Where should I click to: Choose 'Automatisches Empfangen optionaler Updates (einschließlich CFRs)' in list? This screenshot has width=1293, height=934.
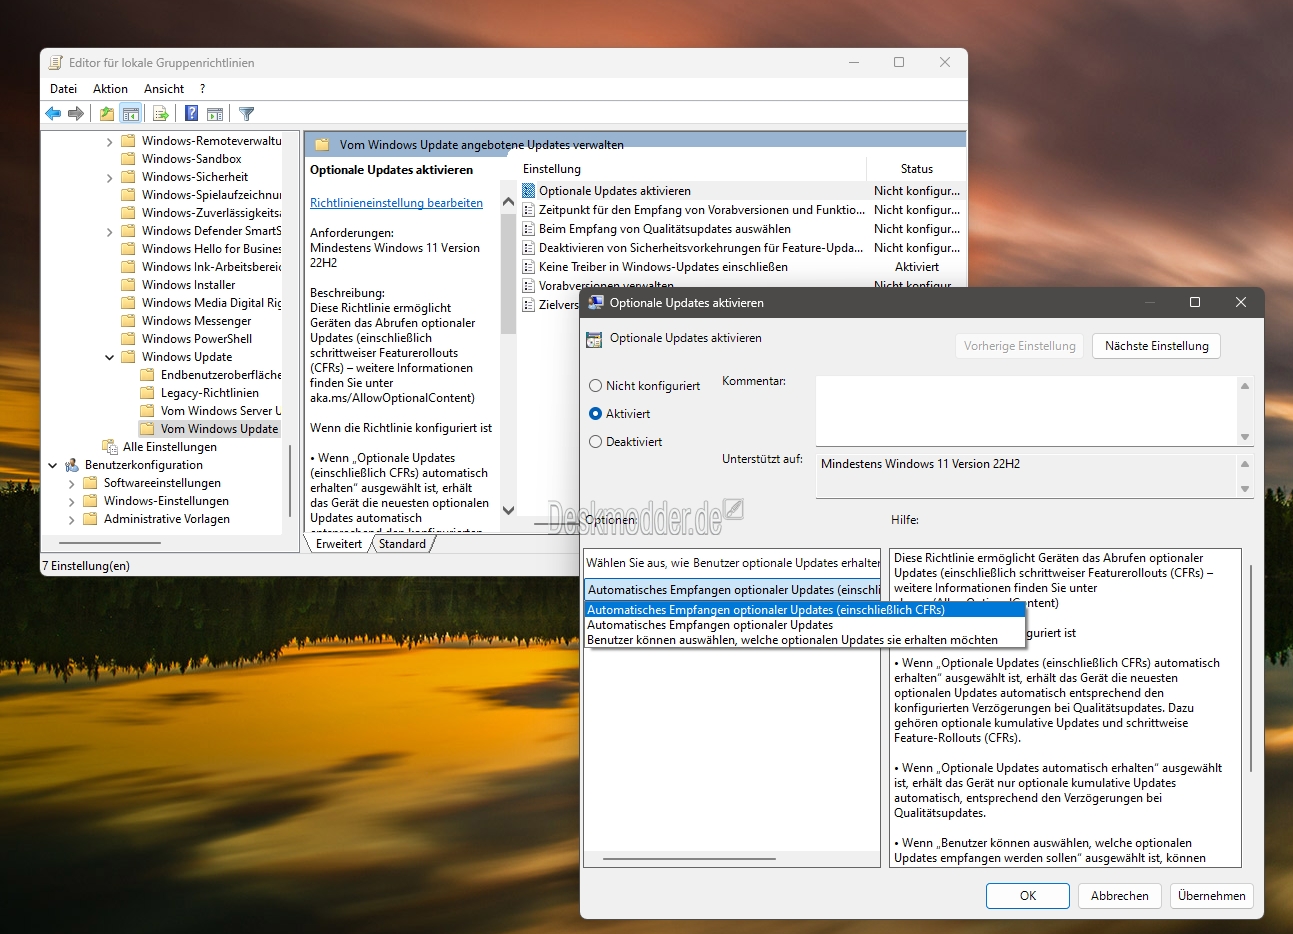coord(805,610)
